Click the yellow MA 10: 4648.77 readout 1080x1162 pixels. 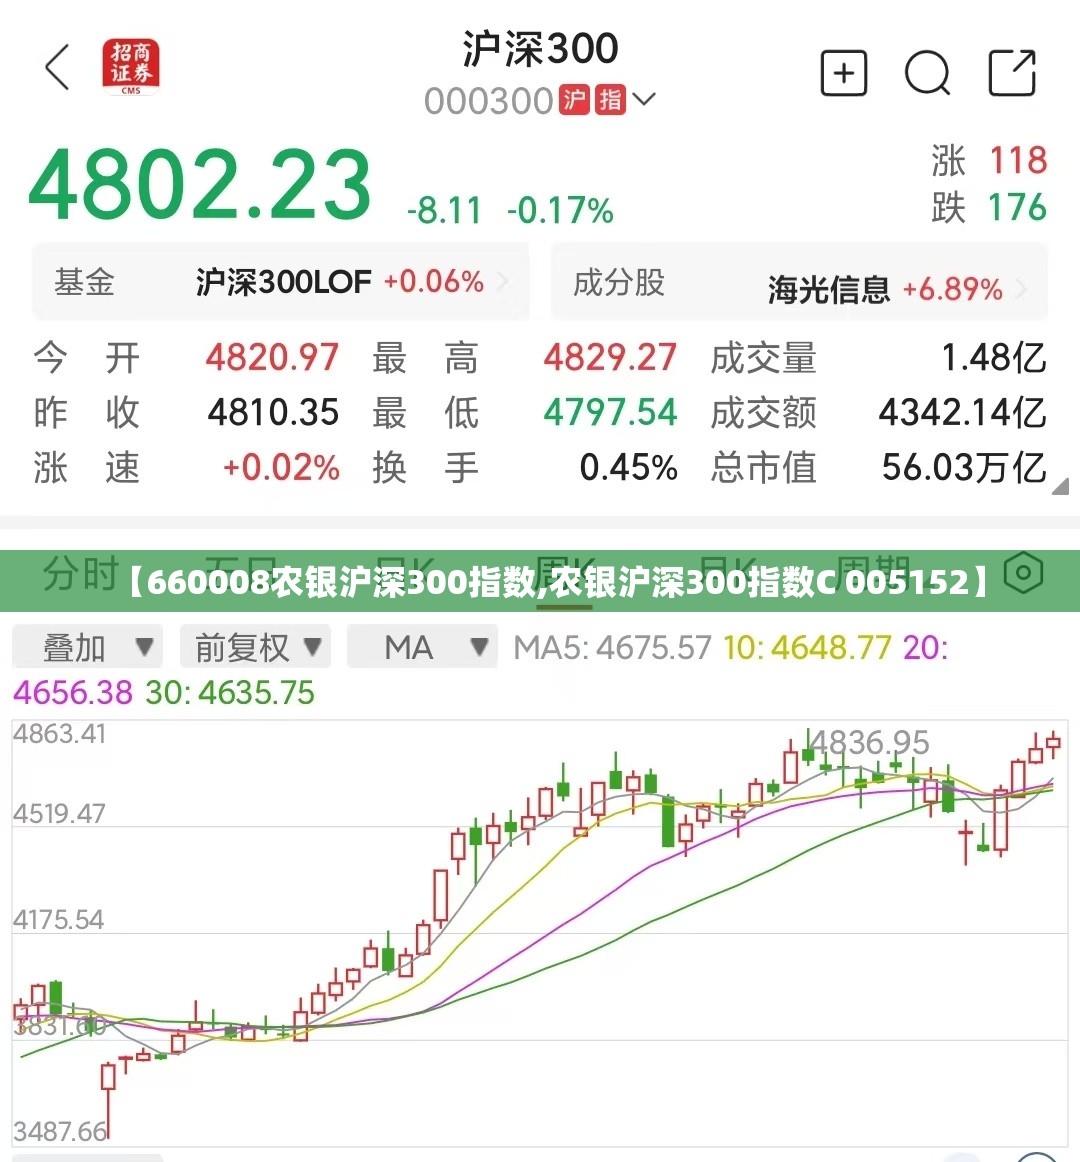point(807,648)
